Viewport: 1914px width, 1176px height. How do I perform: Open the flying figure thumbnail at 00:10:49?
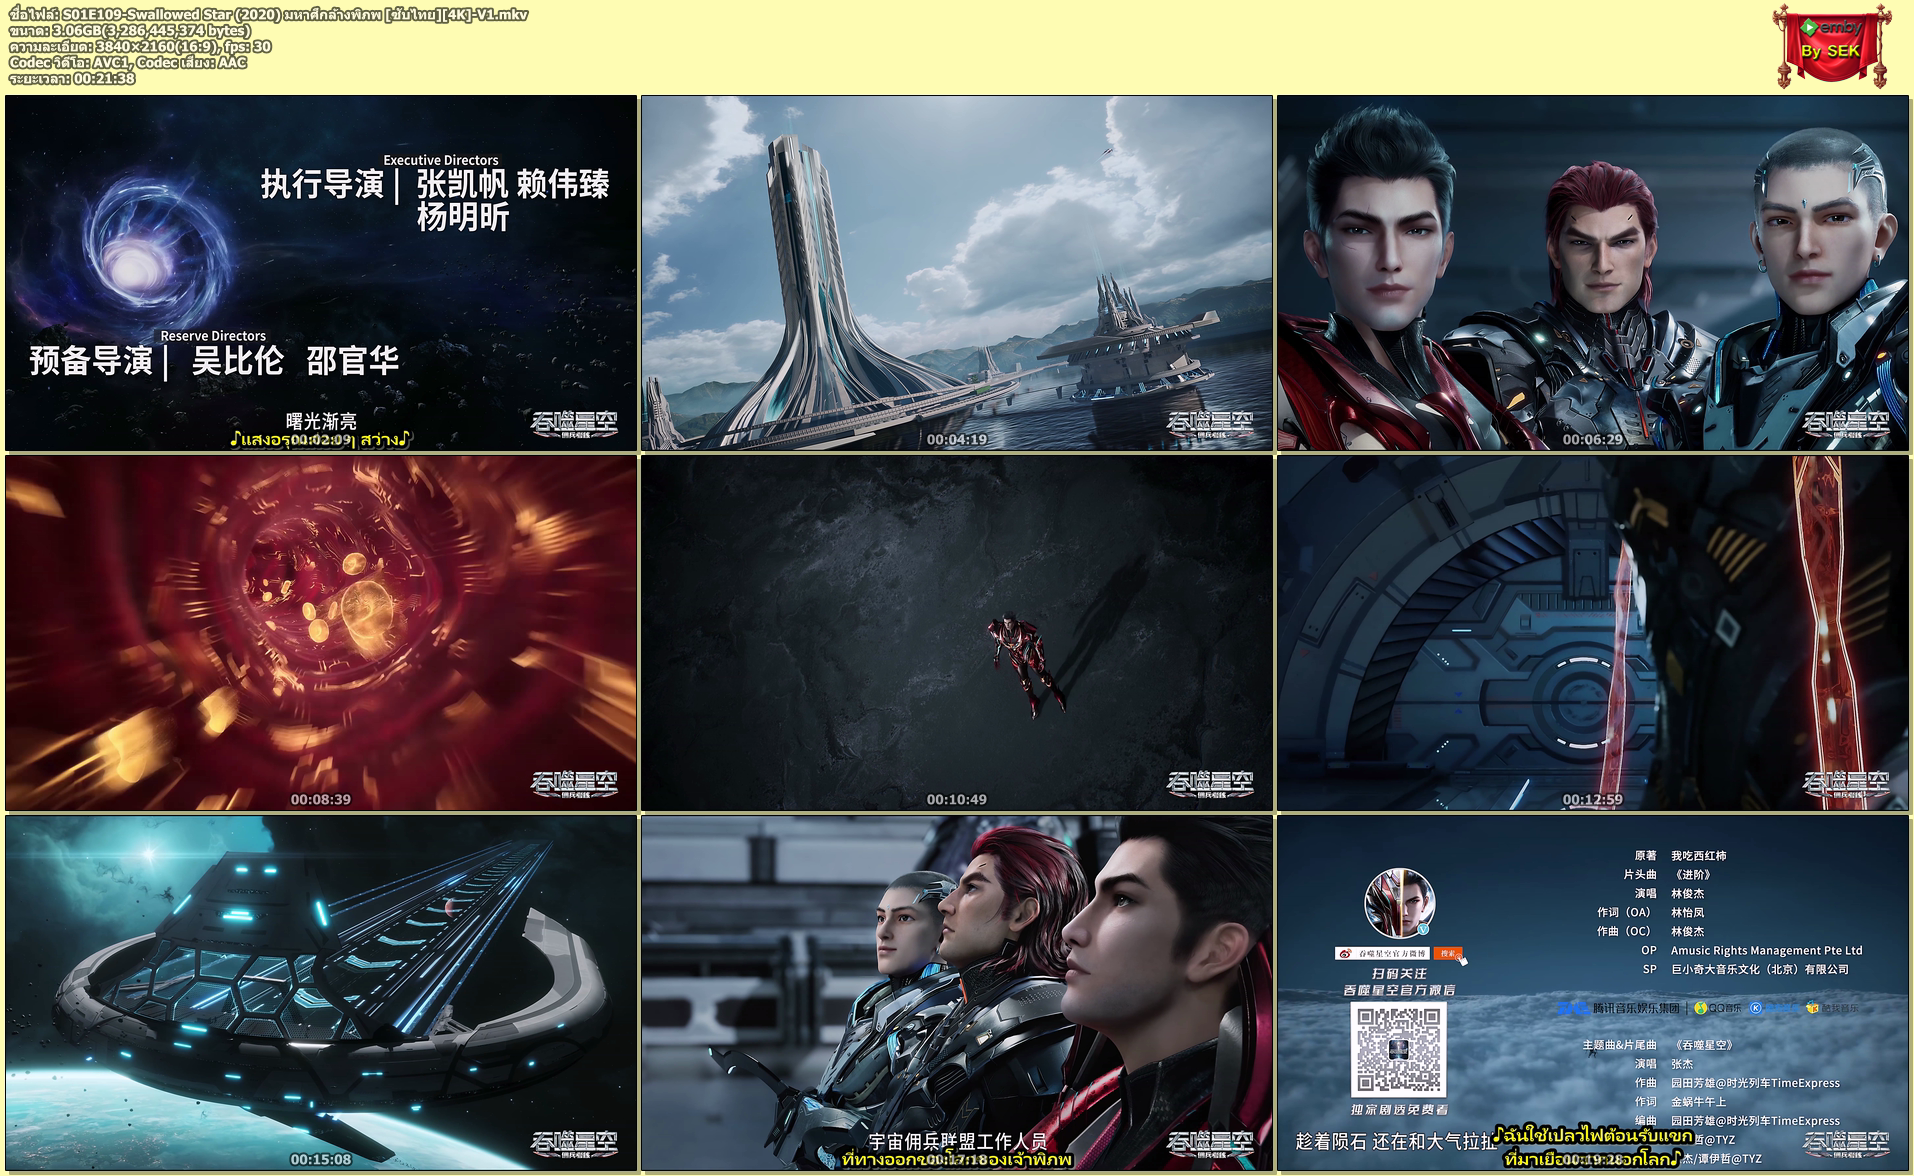(957, 633)
